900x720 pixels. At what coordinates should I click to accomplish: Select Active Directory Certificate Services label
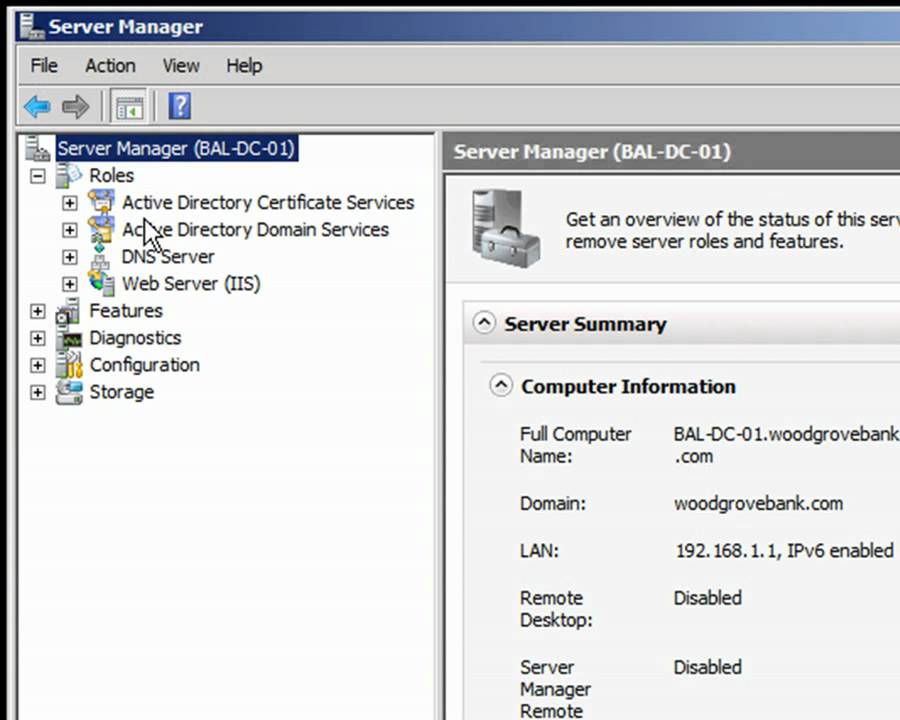pos(268,203)
